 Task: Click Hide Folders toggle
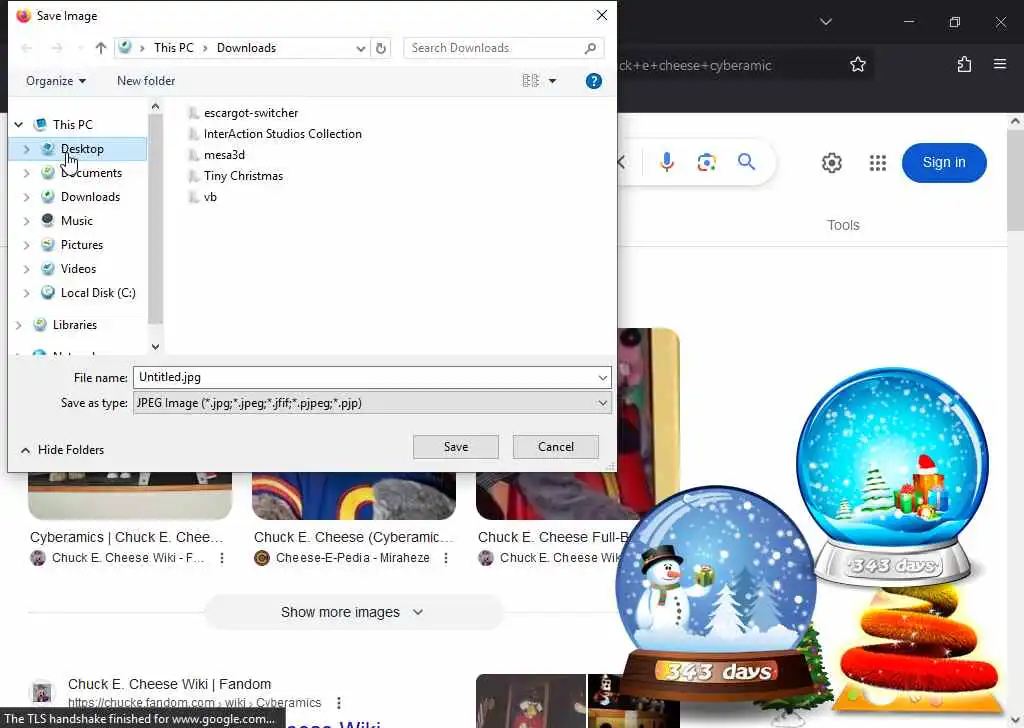(63, 450)
